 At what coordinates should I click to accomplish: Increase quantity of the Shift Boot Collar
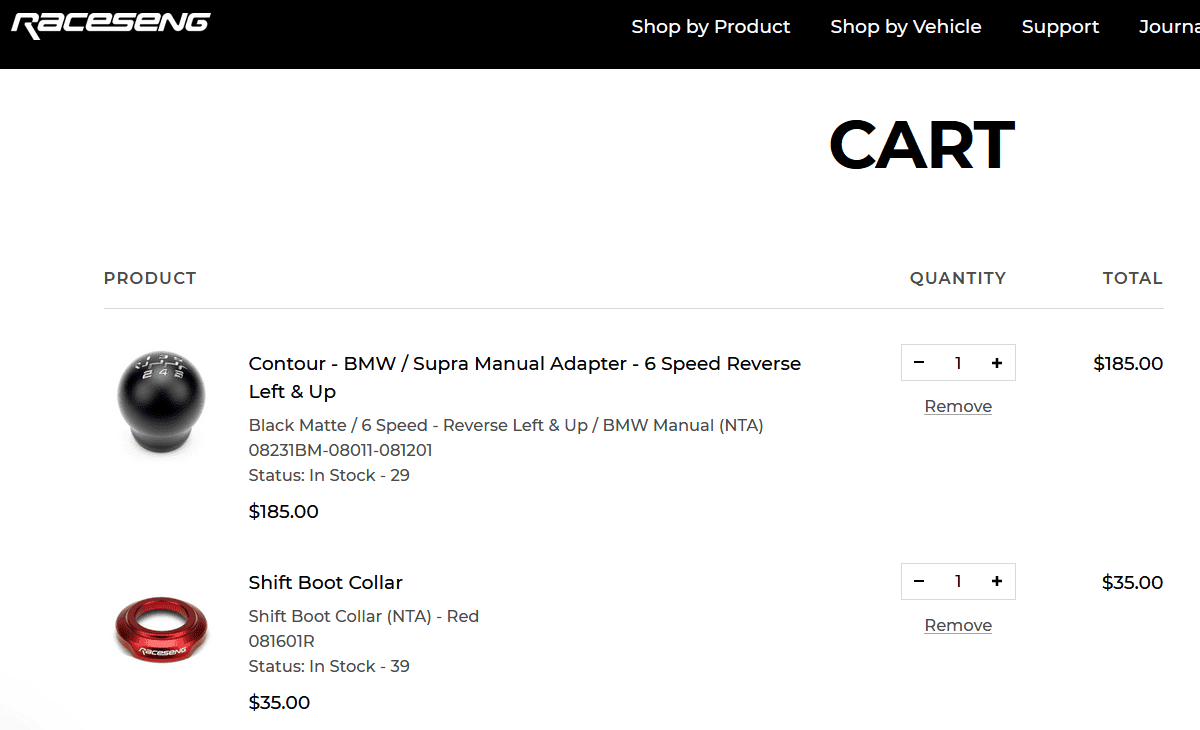click(997, 582)
